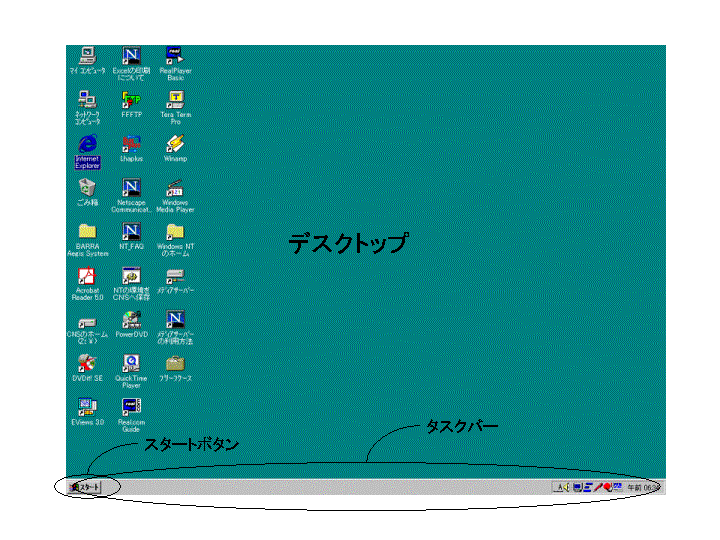Click the taskbar clock showing 午前 time
Image resolution: width=720 pixels, height=540 pixels.
click(x=643, y=487)
